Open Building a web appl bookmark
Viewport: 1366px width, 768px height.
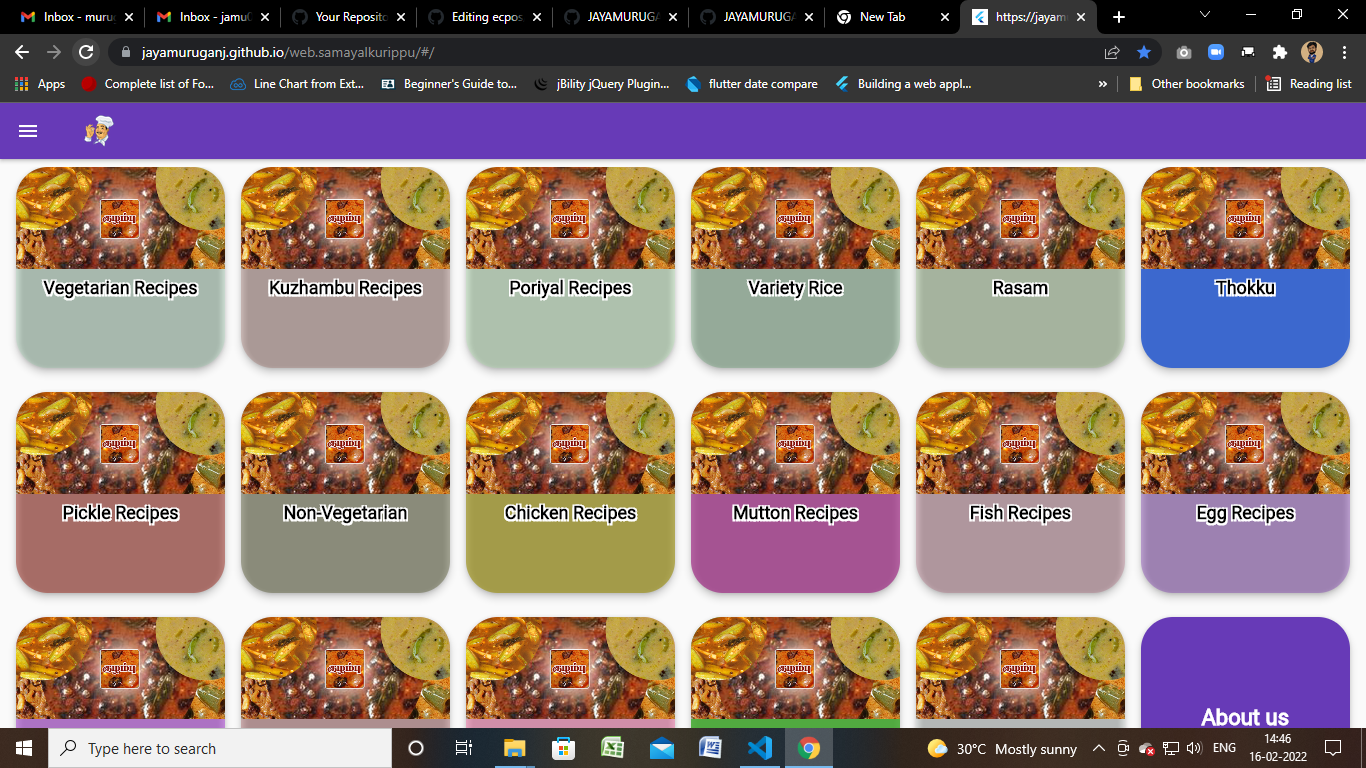(x=903, y=84)
